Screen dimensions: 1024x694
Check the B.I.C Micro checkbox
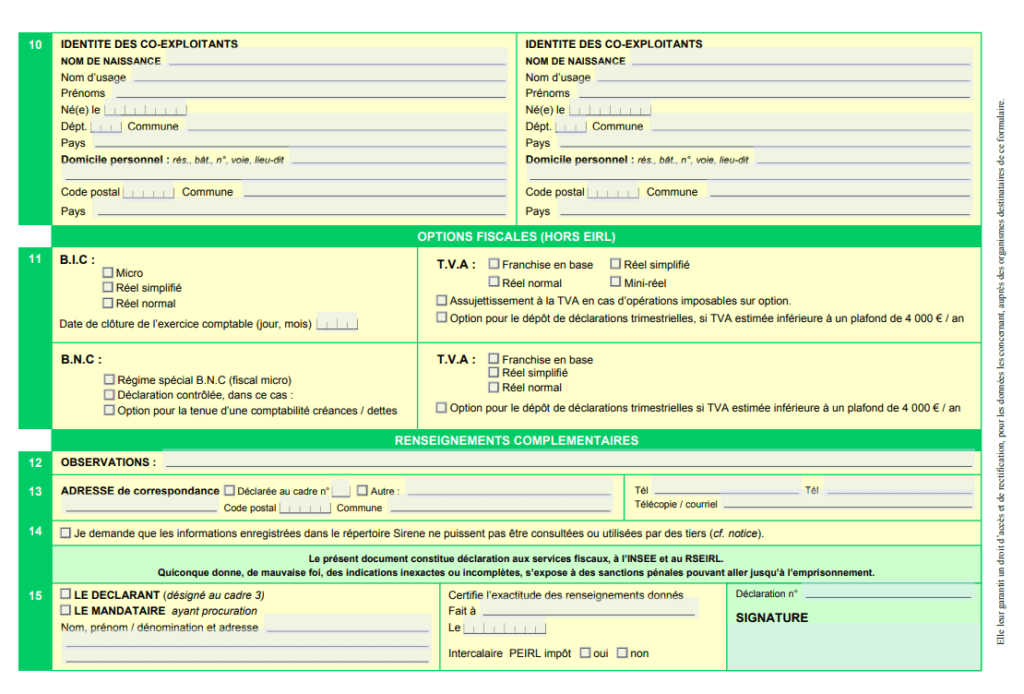point(108,272)
